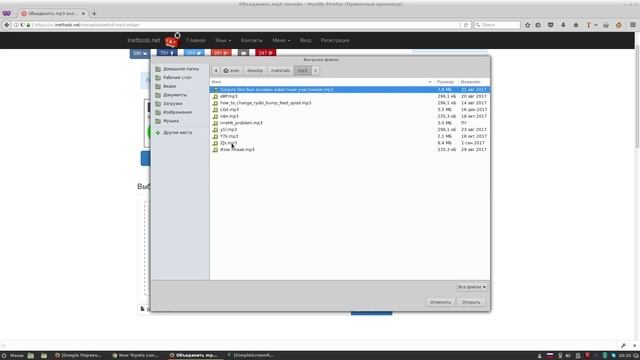The image size is (640, 360).
Task: Click the Отменить button
Action: [440, 302]
